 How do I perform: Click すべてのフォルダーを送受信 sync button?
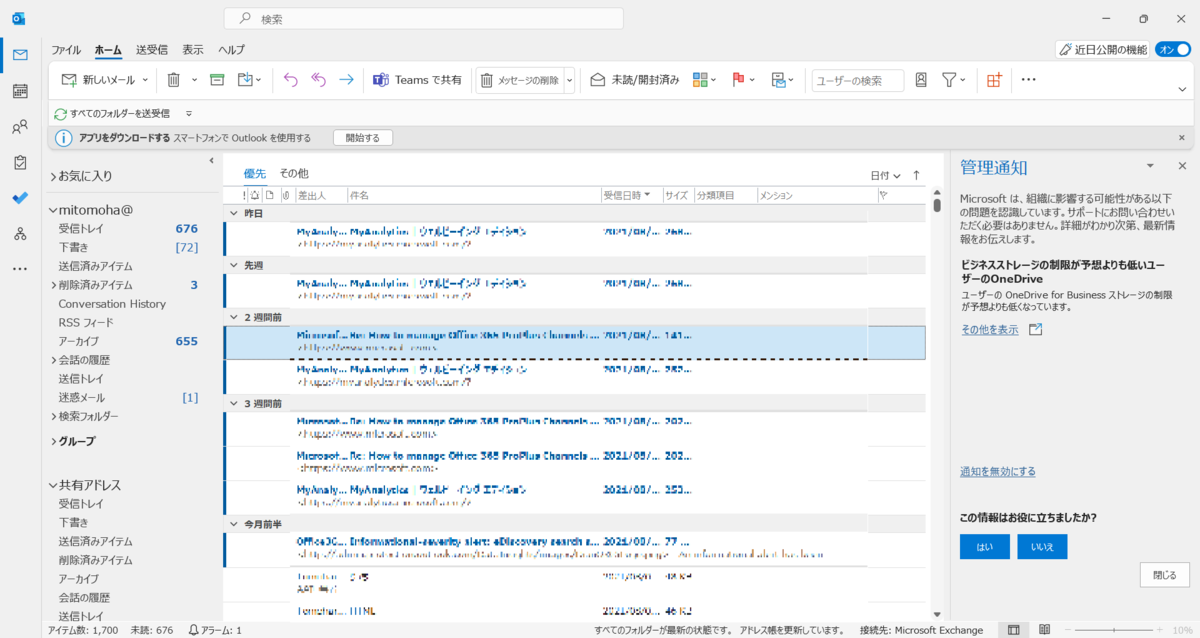111,114
